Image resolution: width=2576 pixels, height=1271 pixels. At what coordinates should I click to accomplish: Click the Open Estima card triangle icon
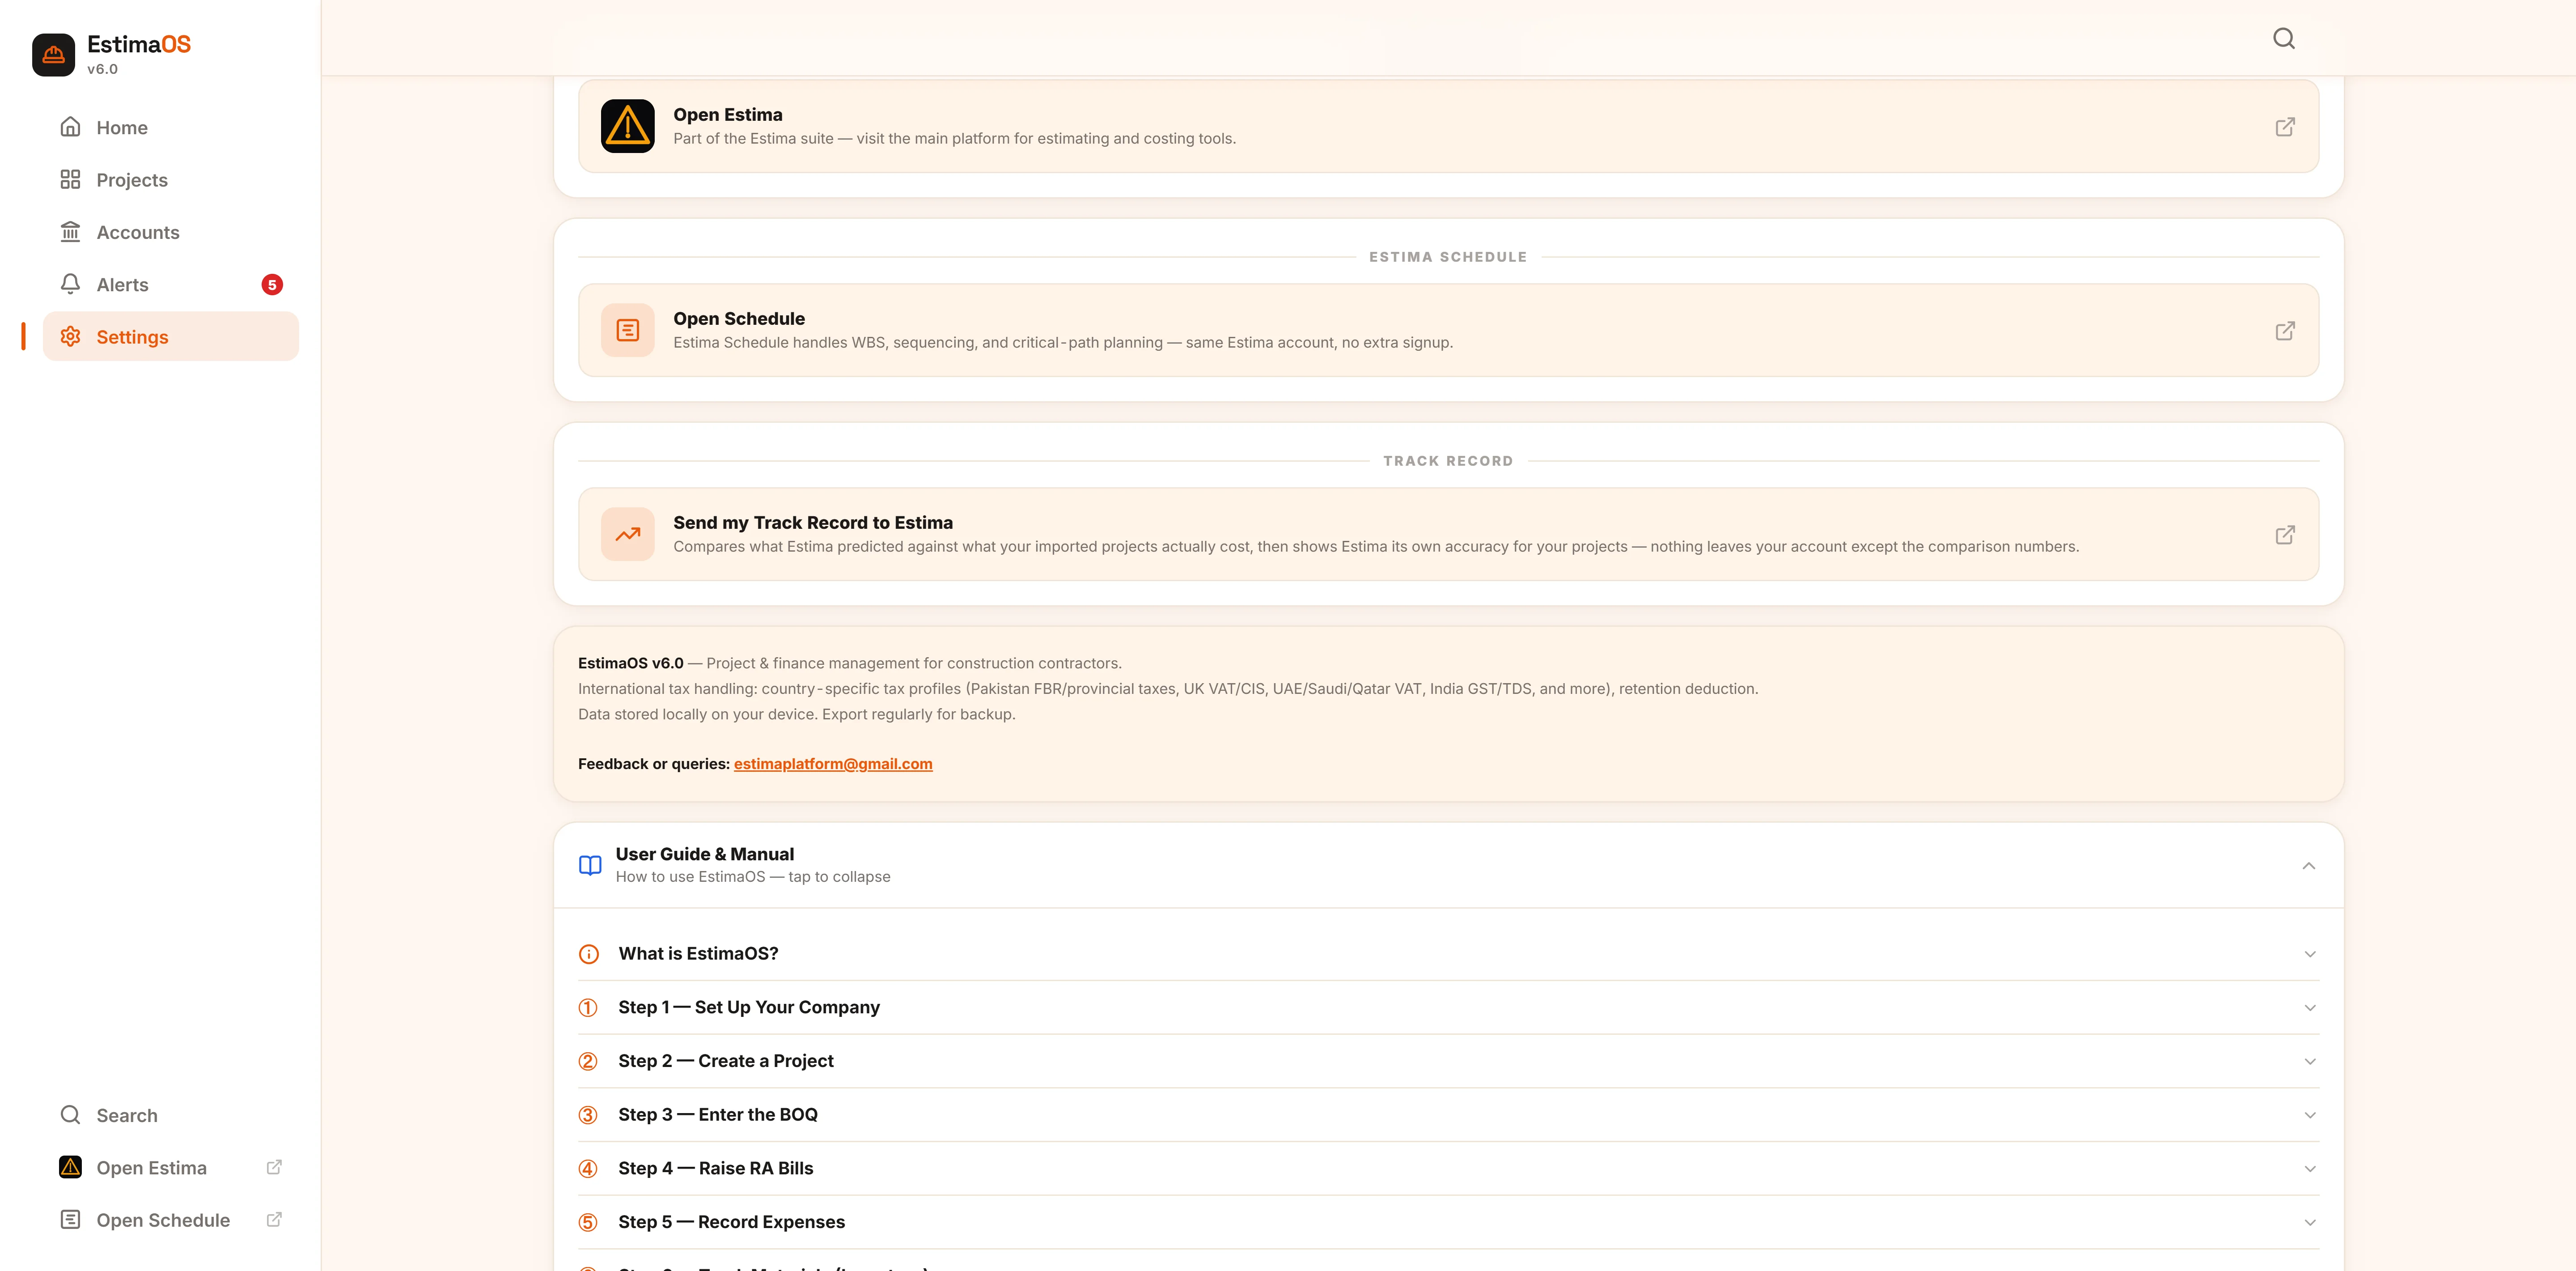[x=628, y=126]
